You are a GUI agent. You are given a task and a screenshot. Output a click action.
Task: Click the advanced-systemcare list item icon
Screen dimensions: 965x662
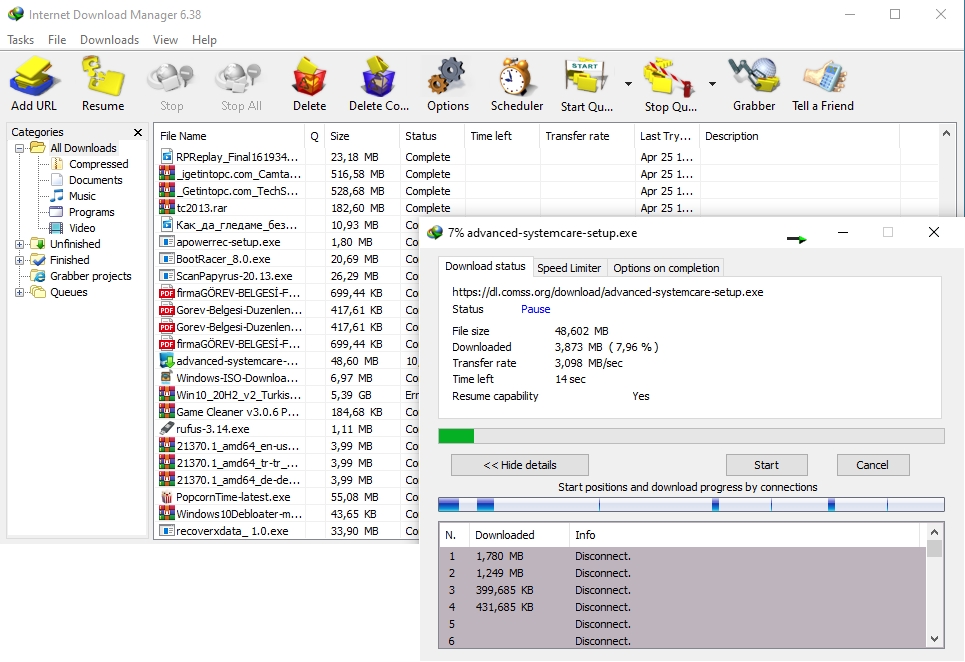[166, 361]
